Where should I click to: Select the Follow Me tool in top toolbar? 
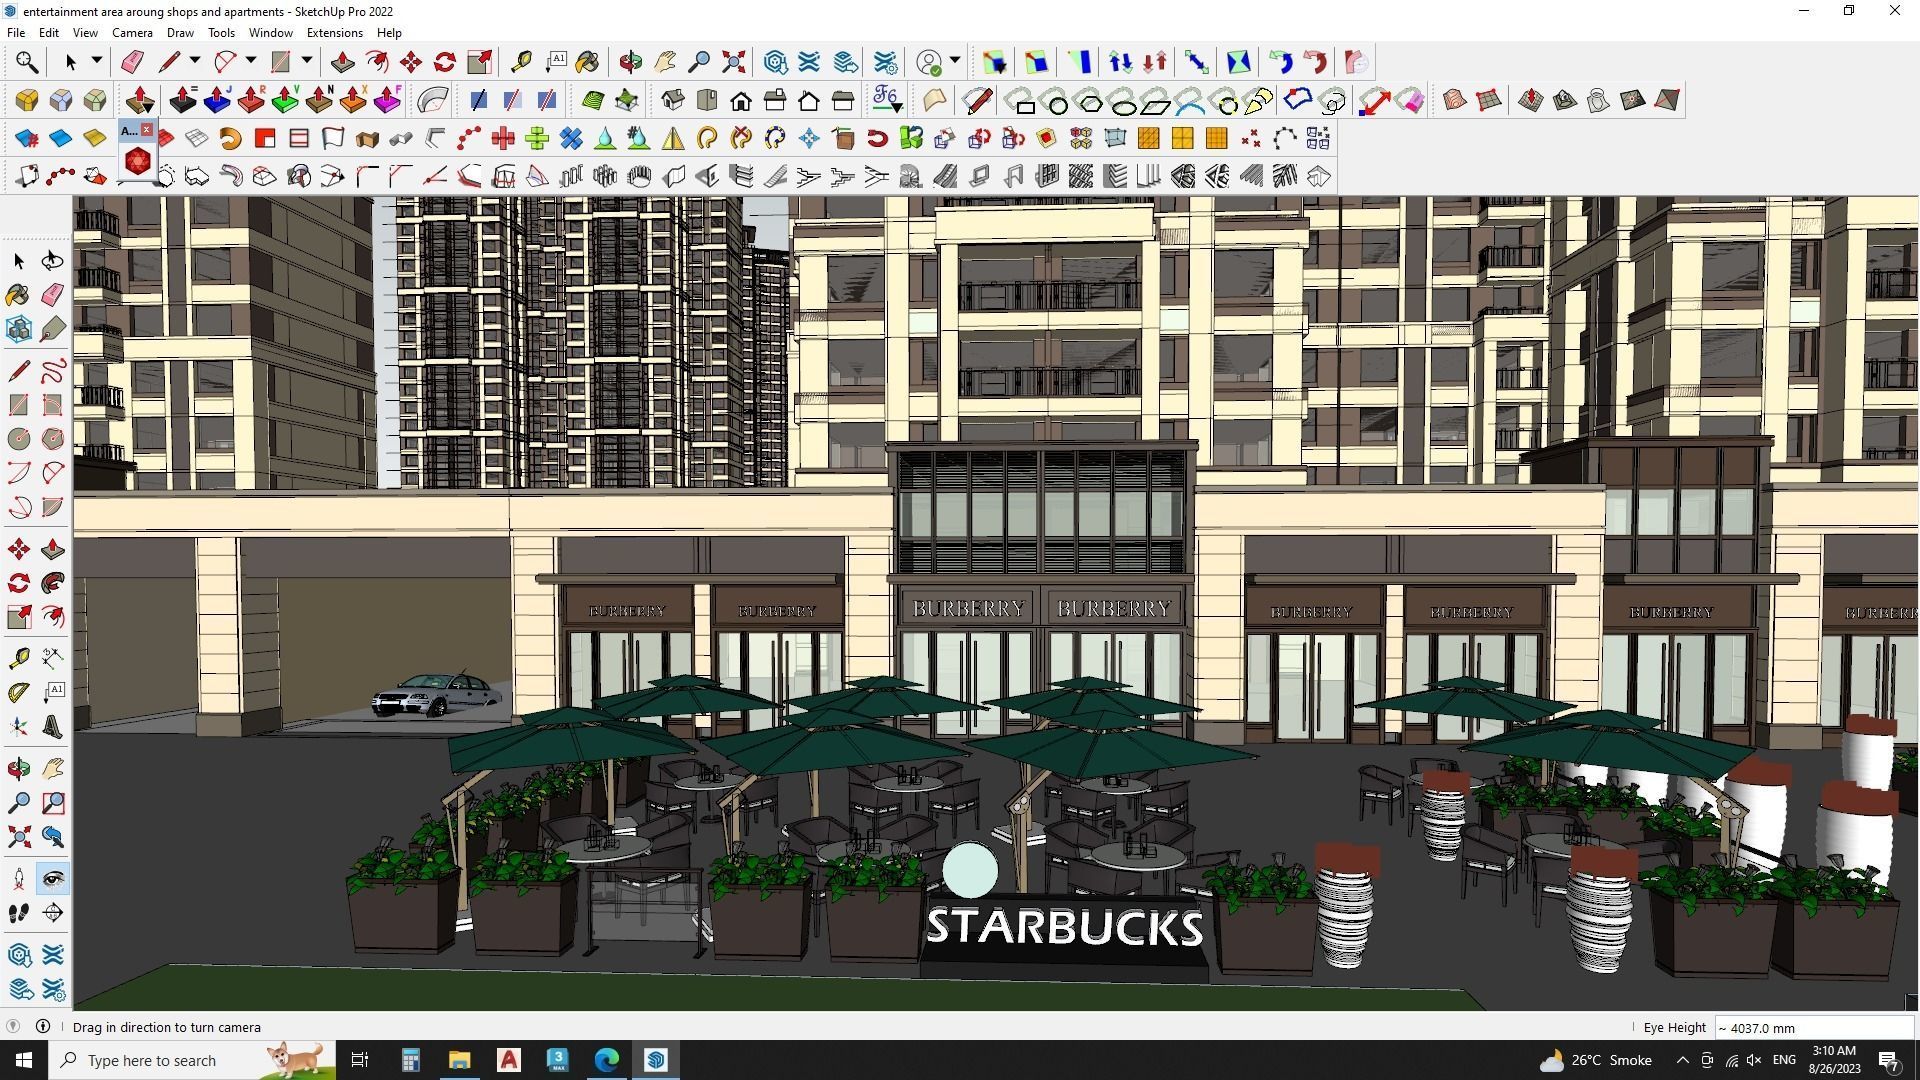coord(377,62)
